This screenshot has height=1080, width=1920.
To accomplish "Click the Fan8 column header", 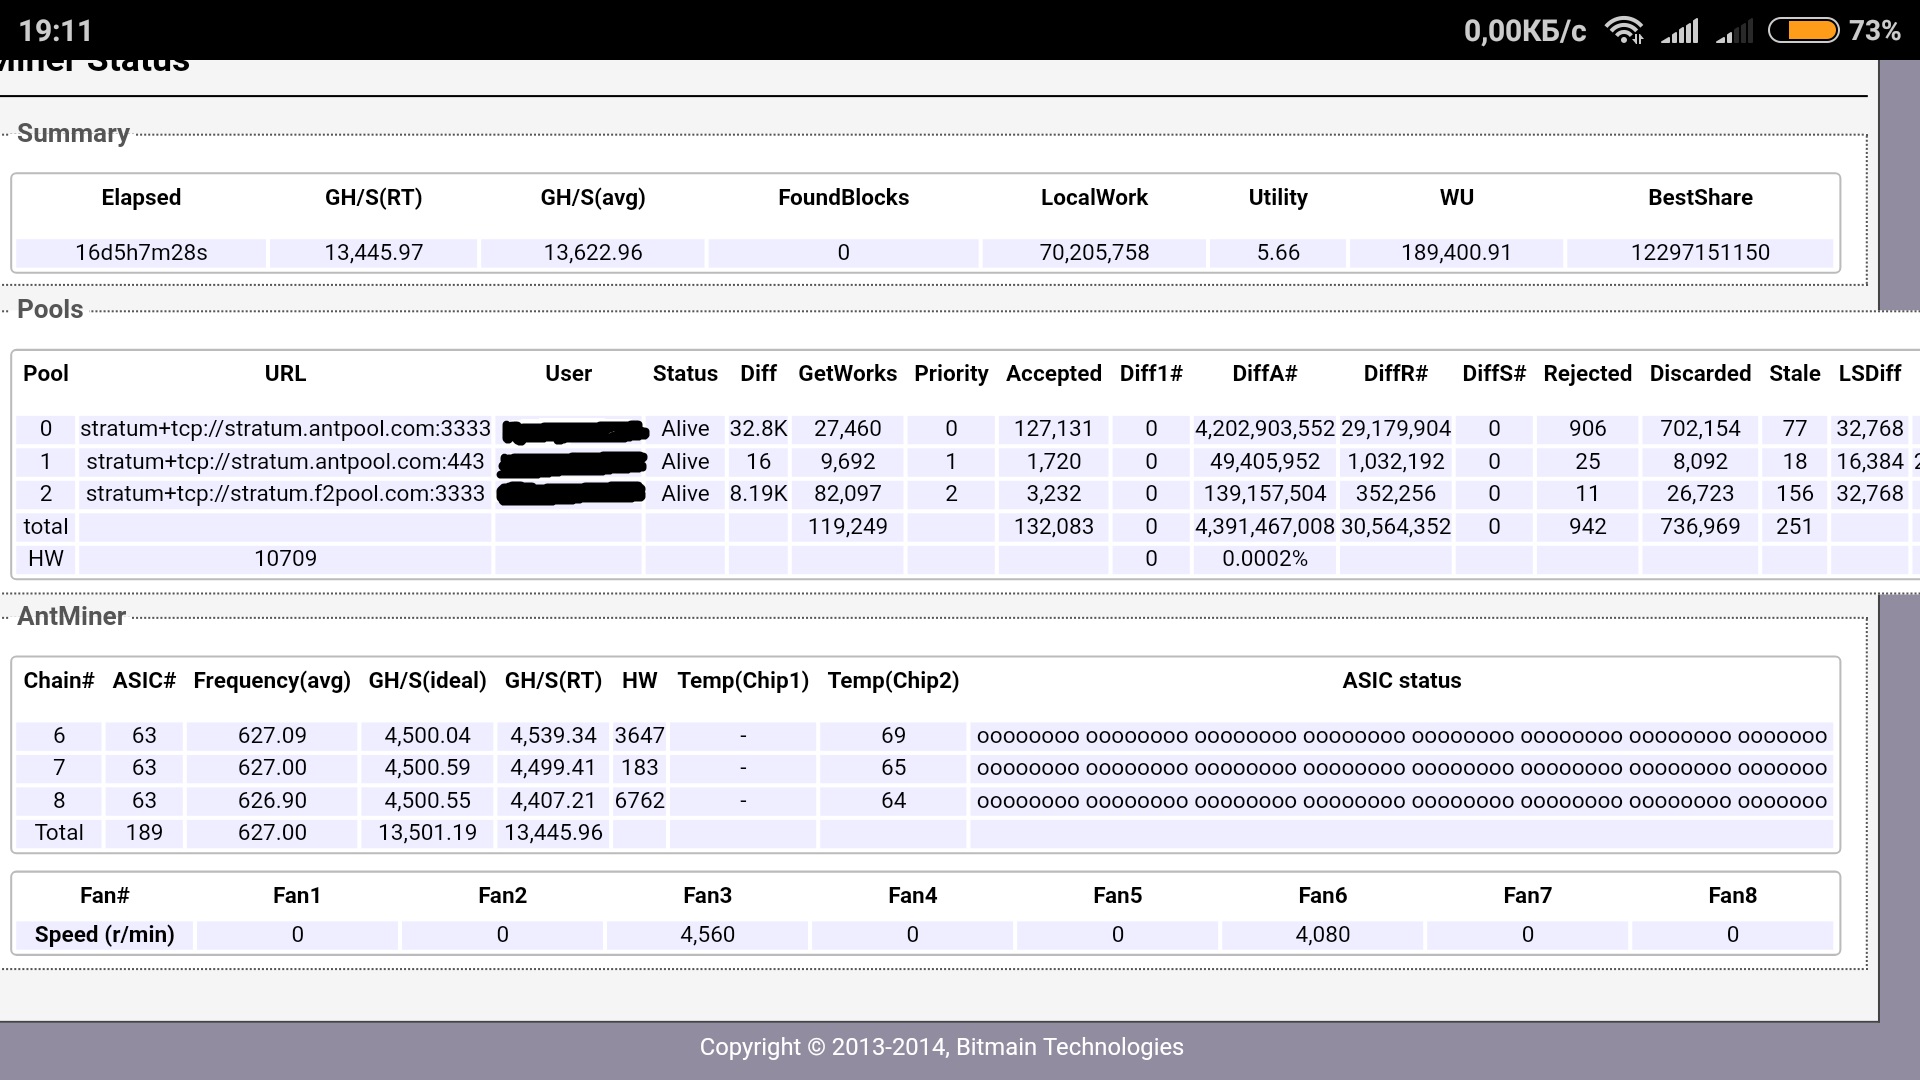I will (1732, 896).
